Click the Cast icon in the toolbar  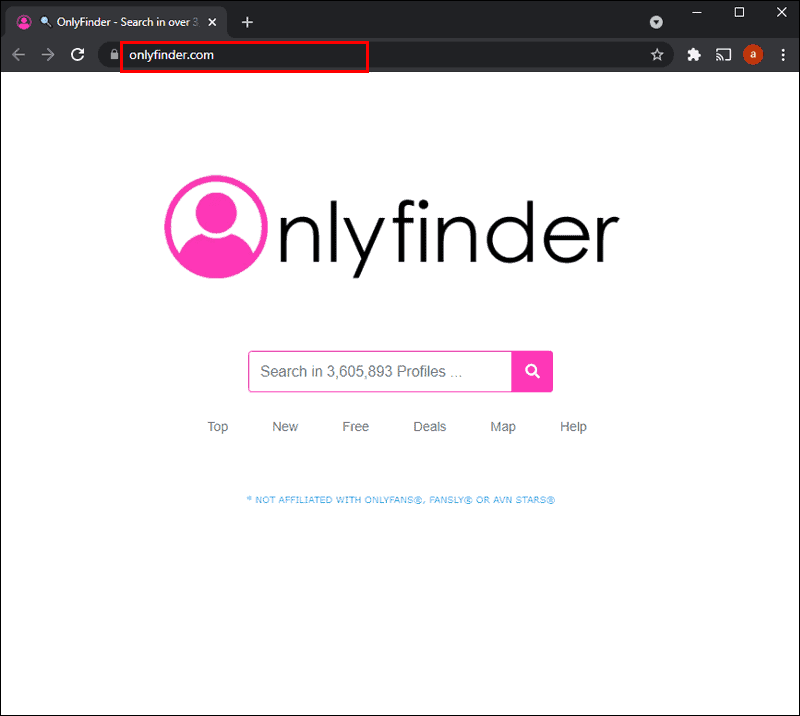(x=723, y=55)
